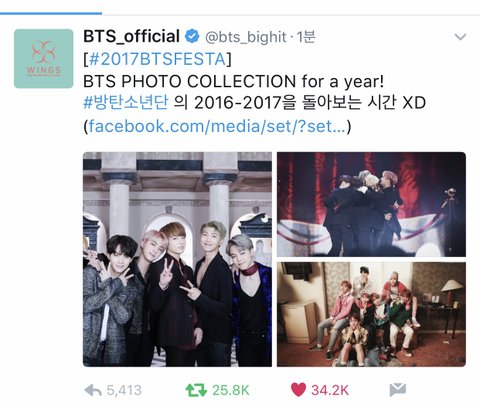This screenshot has height=403, width=480.
Task: View the large group peace-sign photo
Action: 177,259
